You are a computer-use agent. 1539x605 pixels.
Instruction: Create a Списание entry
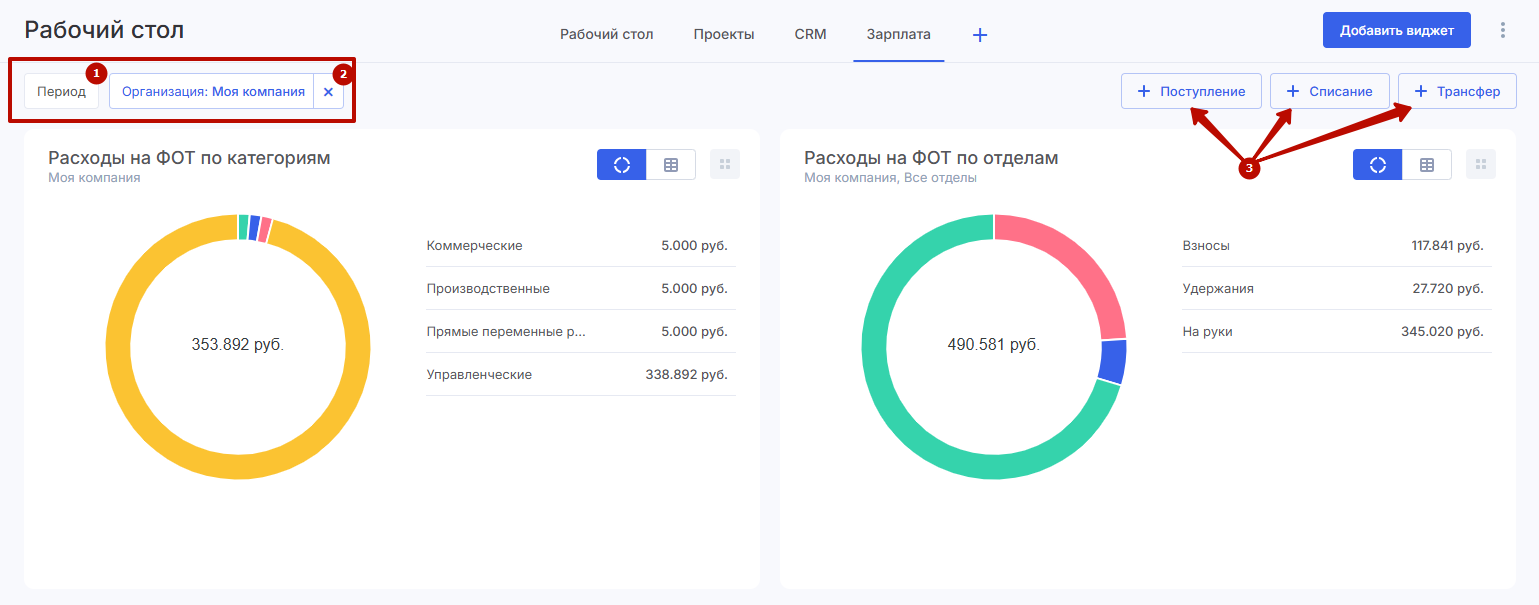pyautogui.click(x=1329, y=91)
